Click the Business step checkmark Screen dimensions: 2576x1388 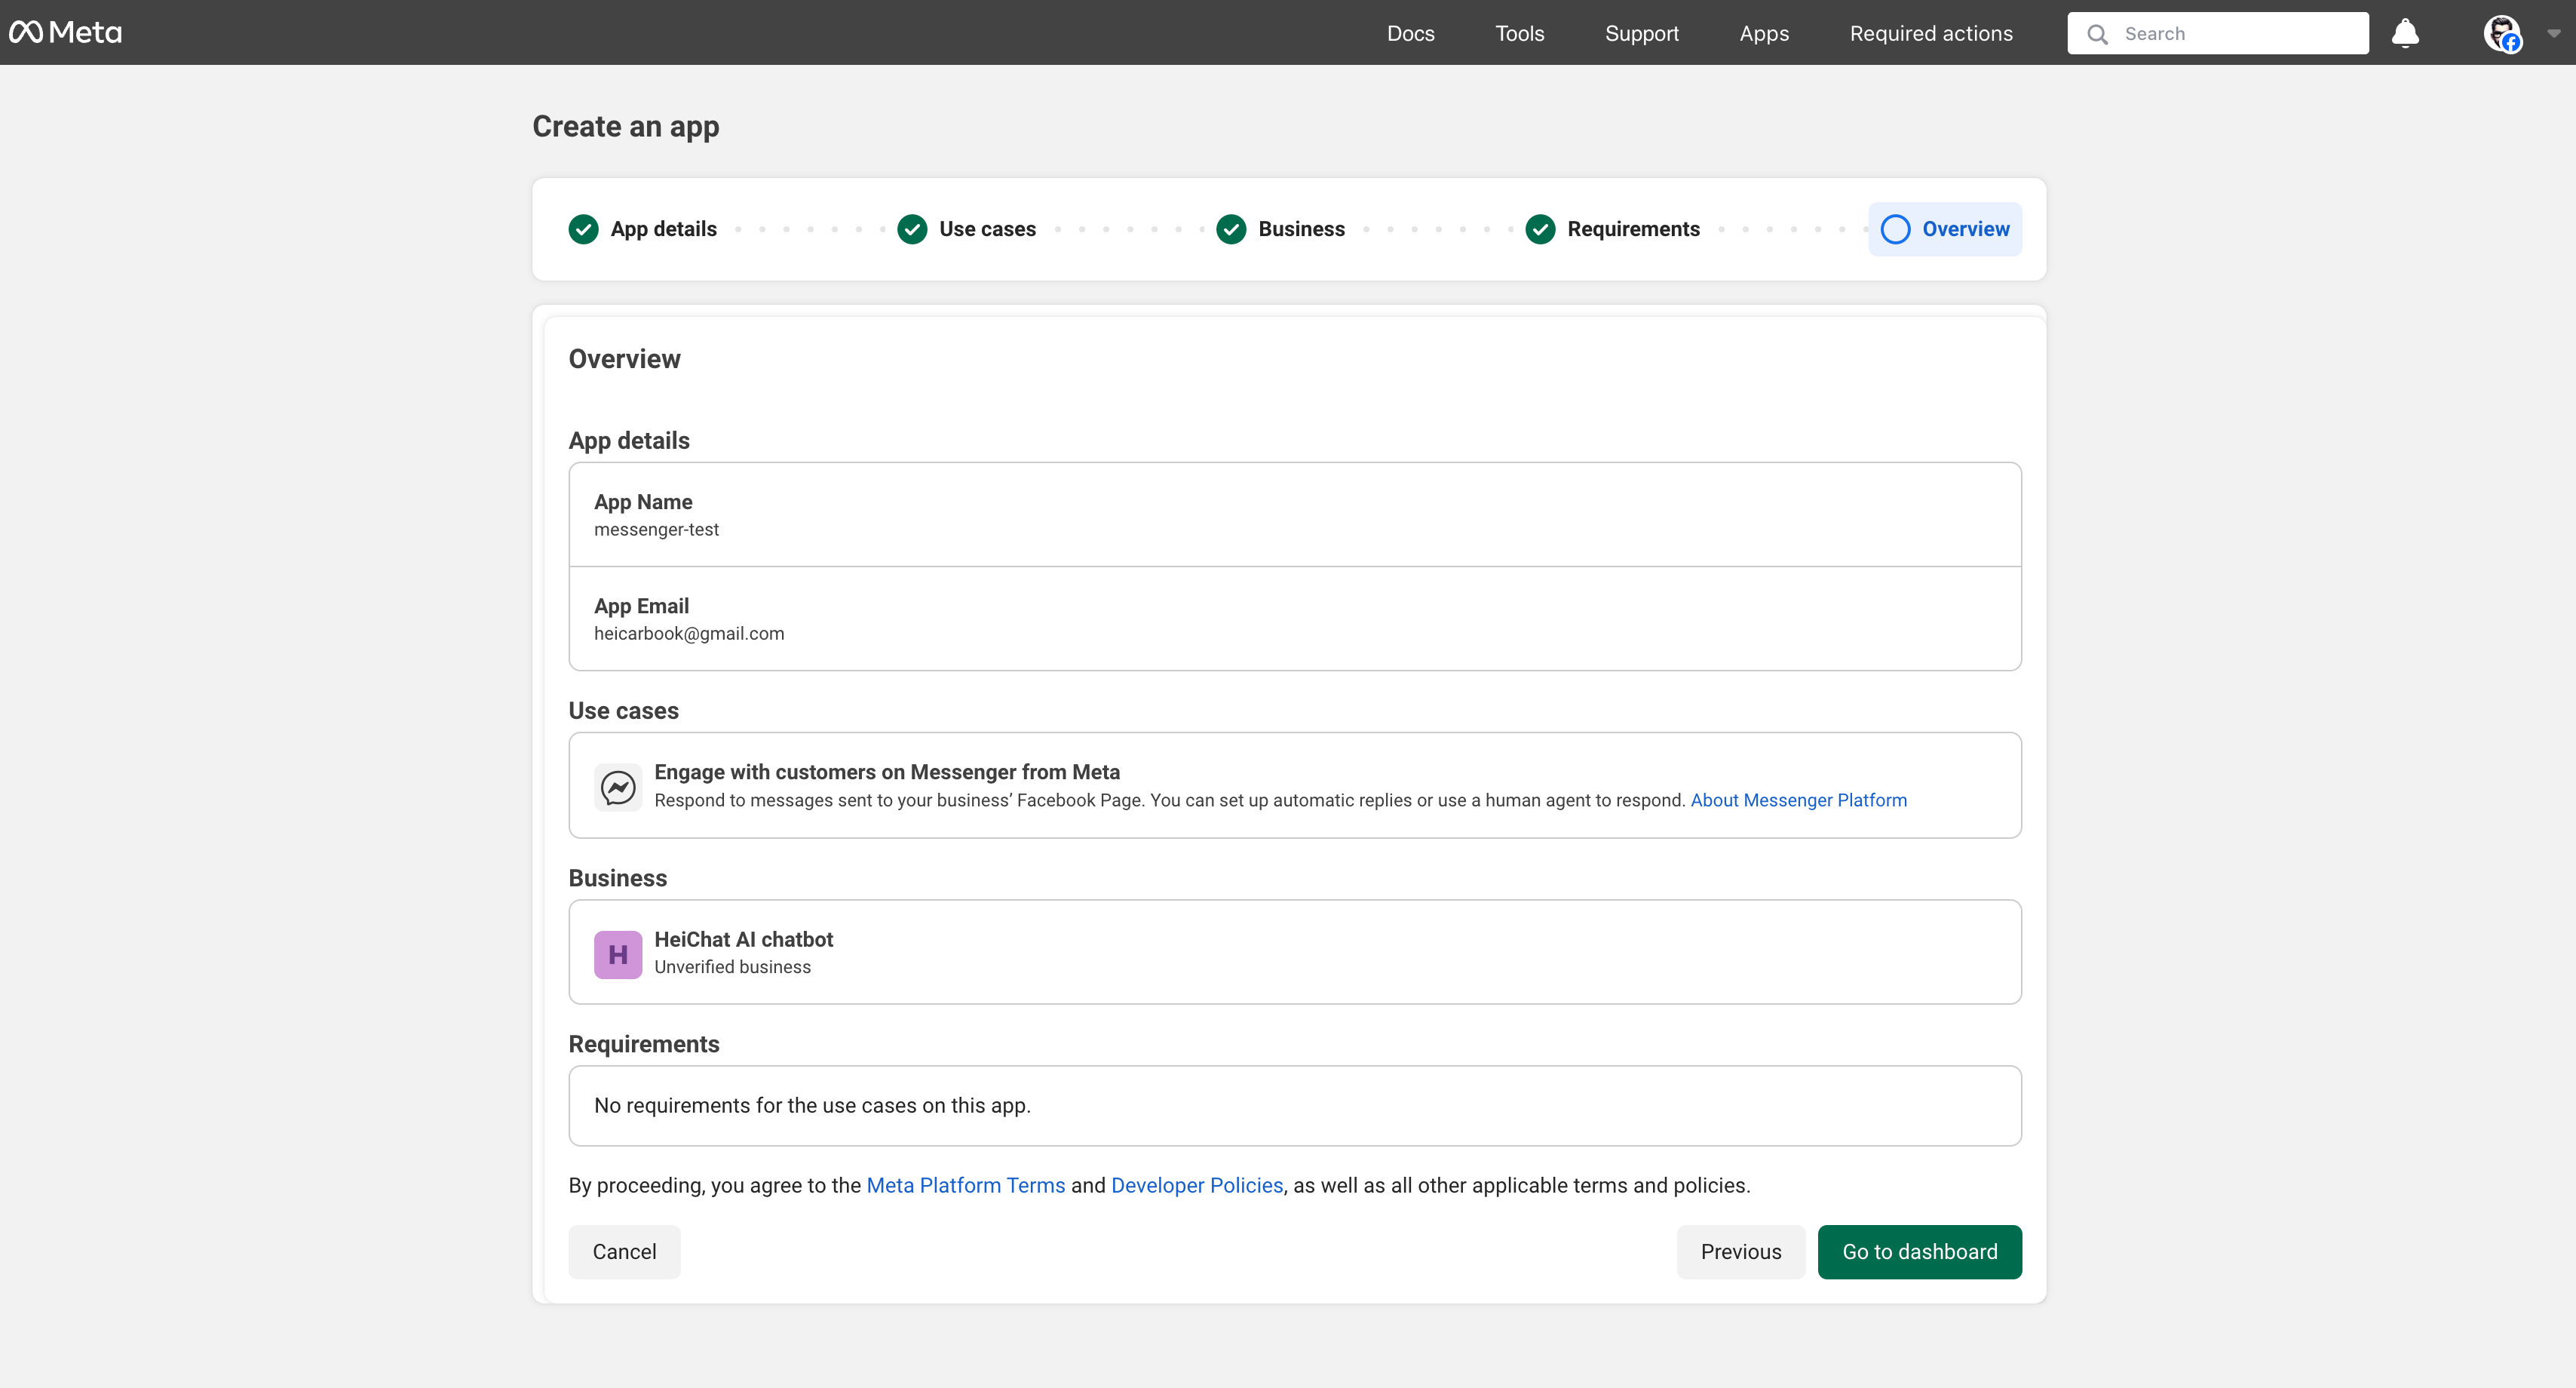[x=1231, y=229]
